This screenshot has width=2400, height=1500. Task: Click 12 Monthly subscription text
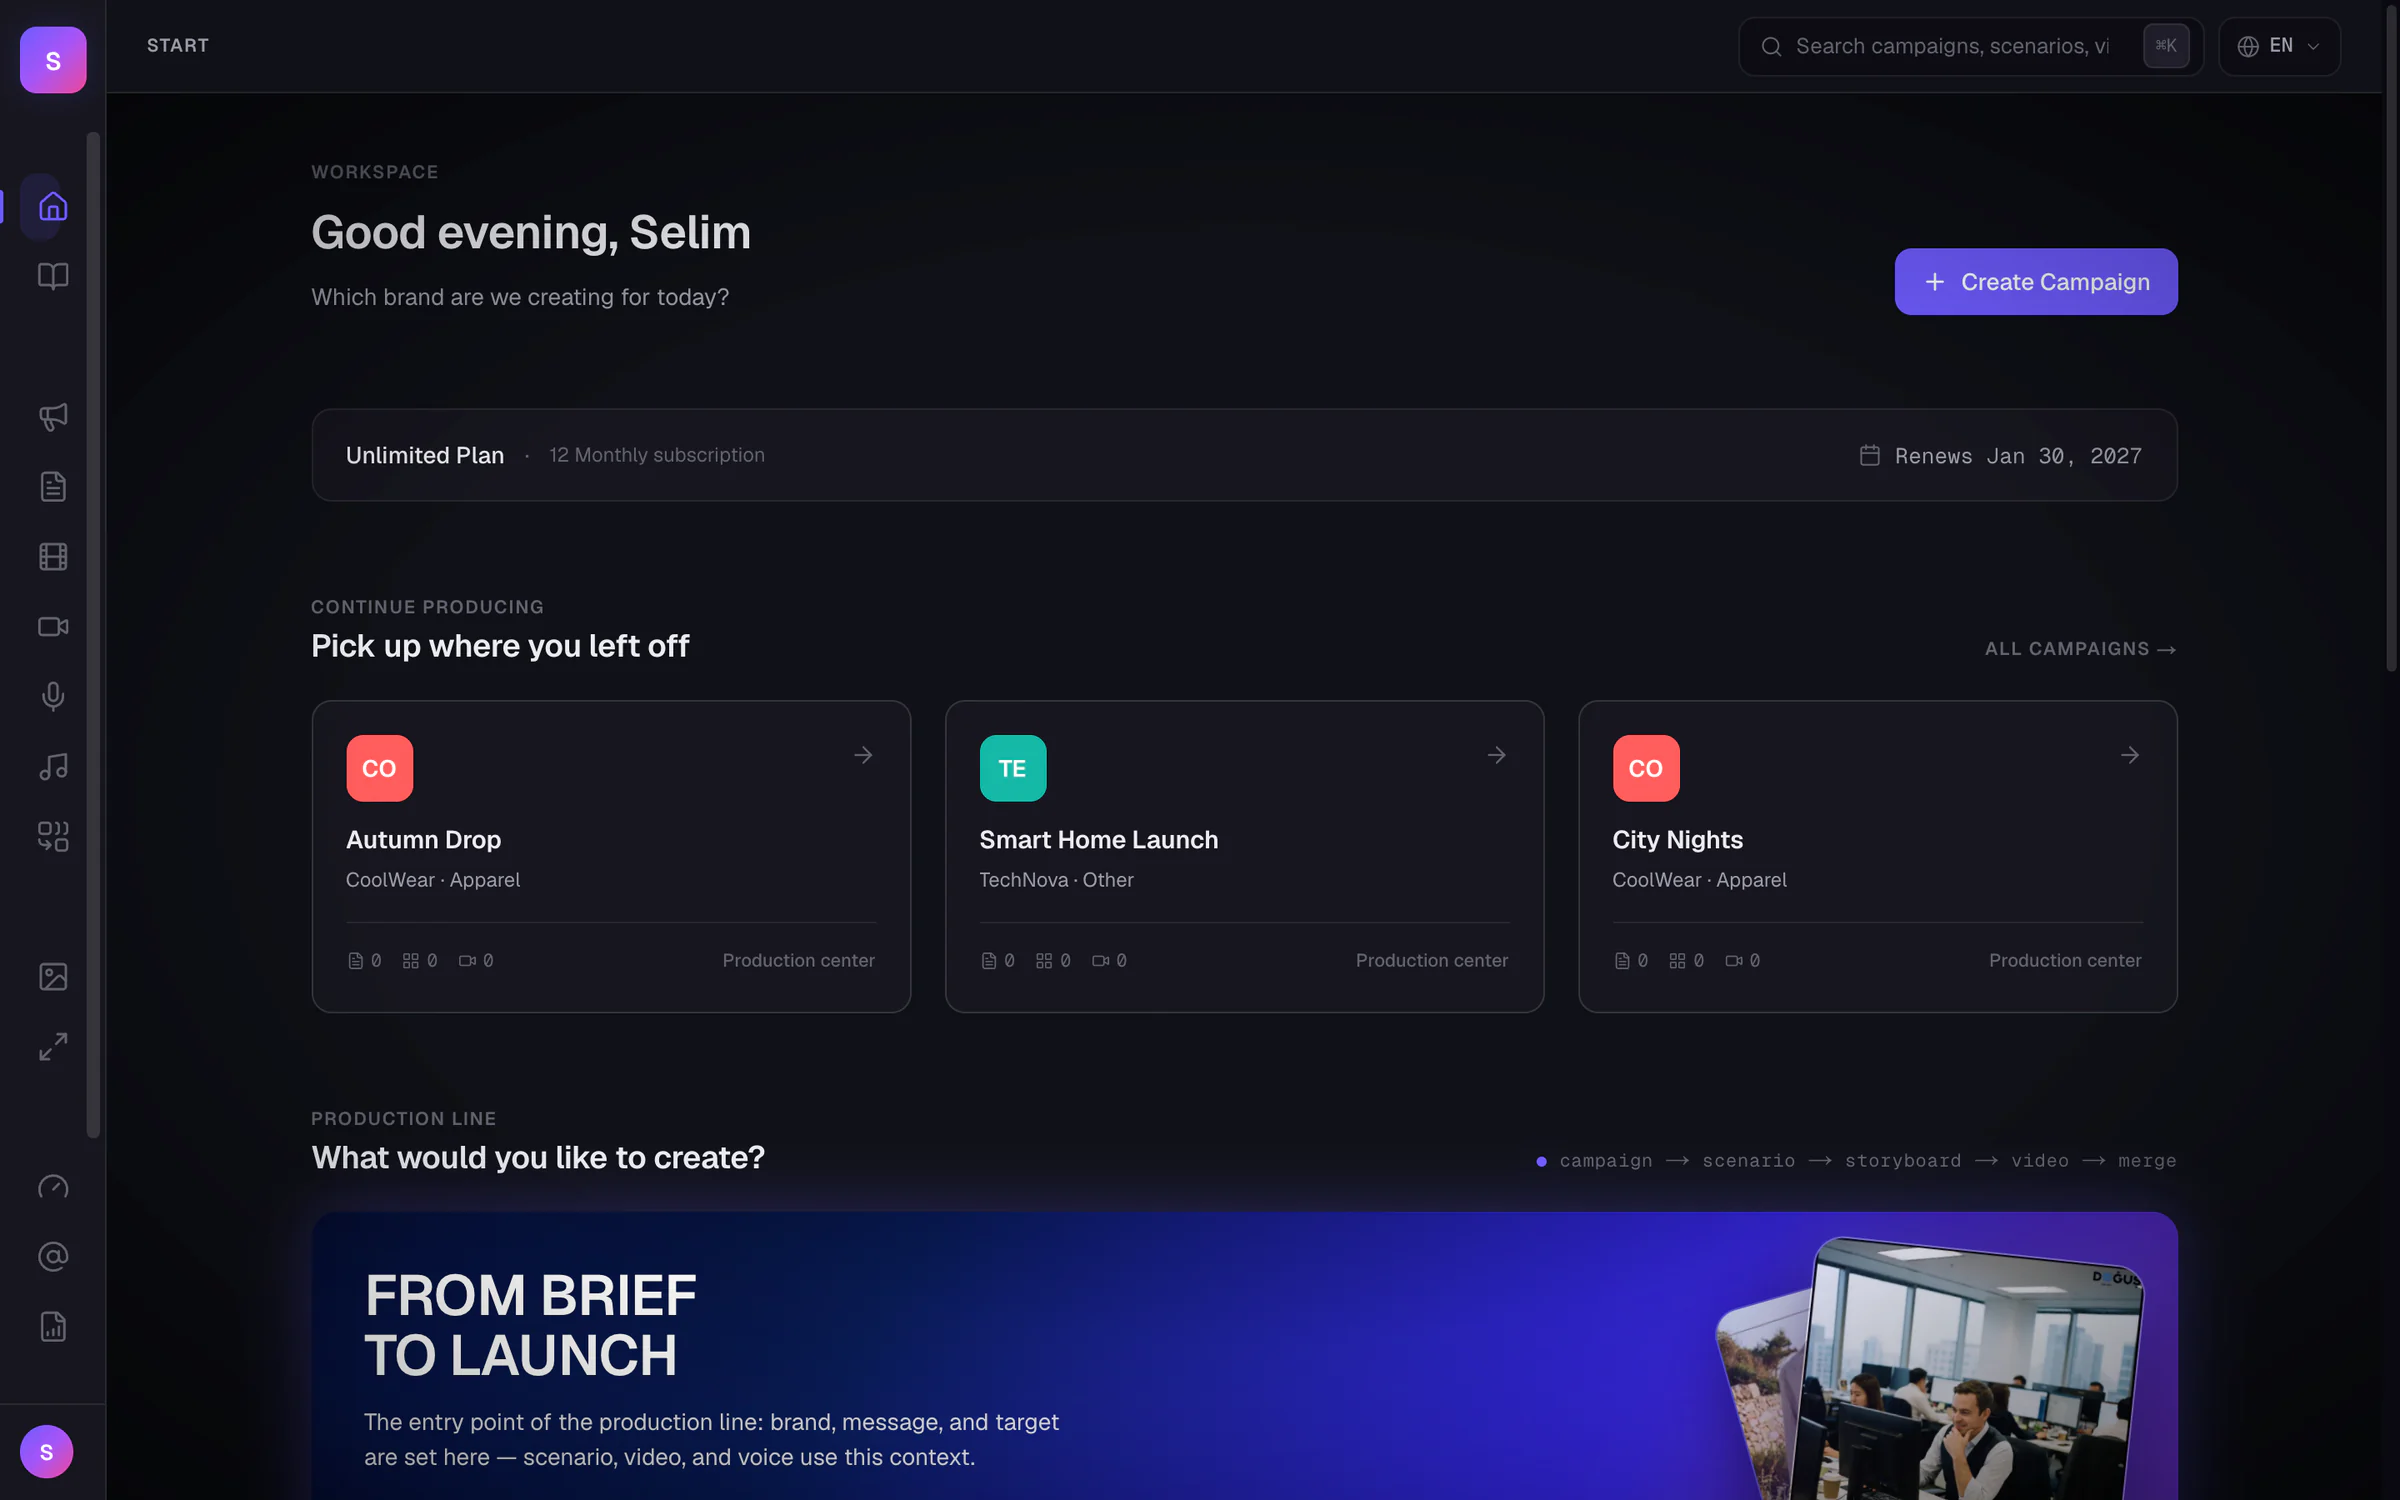pos(656,455)
